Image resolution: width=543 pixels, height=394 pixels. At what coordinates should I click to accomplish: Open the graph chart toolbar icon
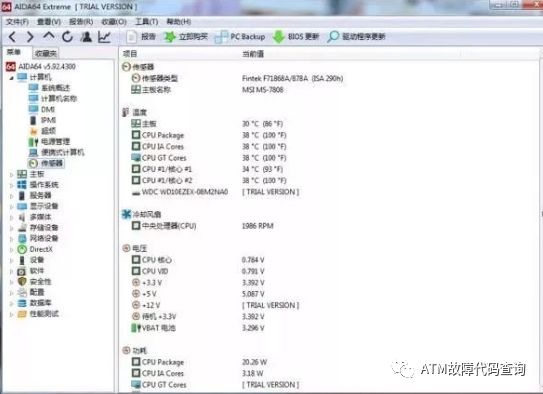[104, 37]
